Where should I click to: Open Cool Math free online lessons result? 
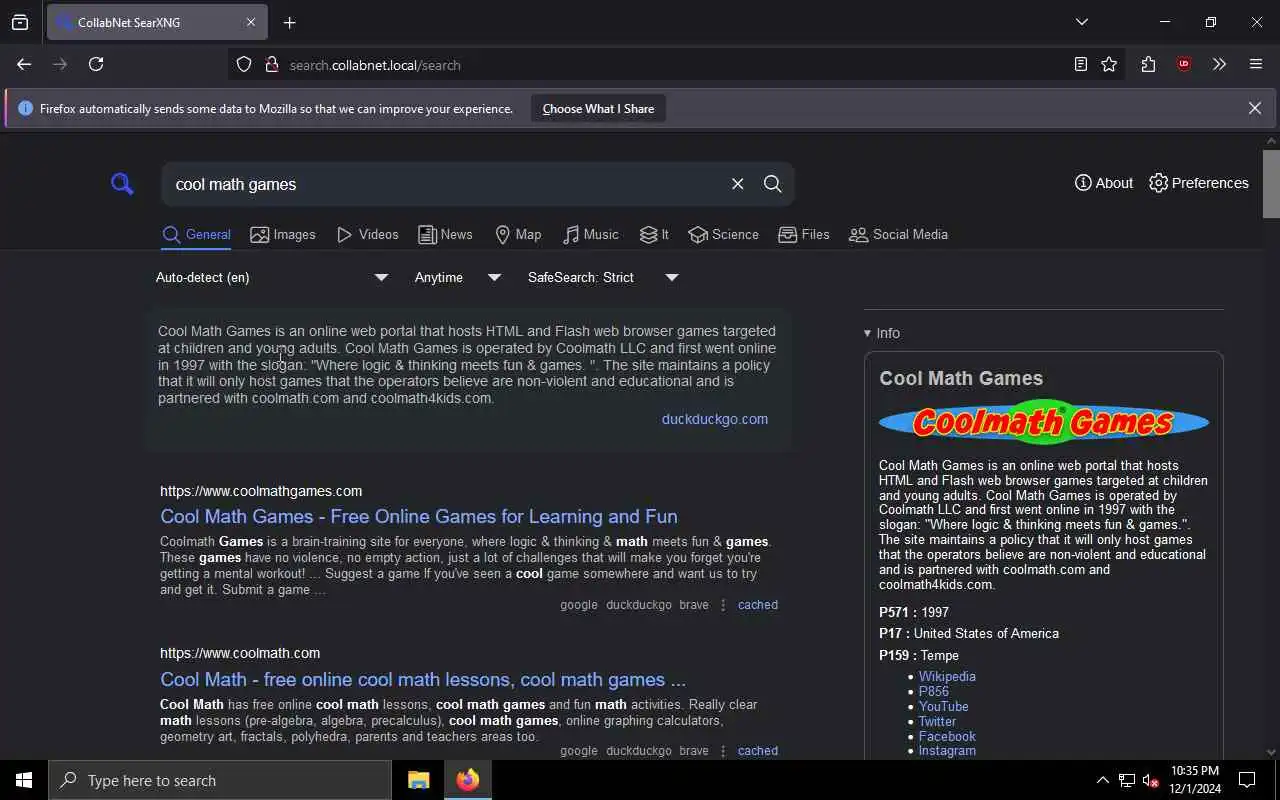[423, 679]
